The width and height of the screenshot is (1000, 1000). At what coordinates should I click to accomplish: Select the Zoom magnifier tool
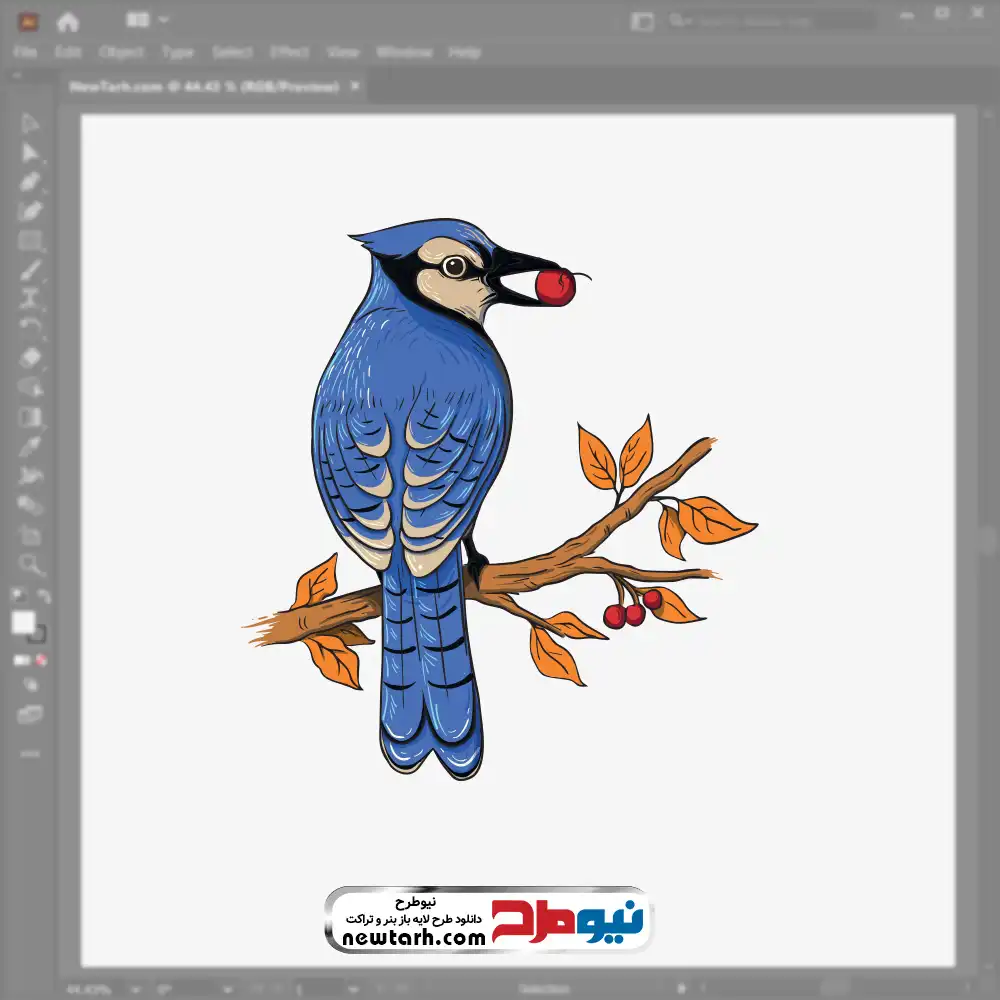tap(30, 564)
